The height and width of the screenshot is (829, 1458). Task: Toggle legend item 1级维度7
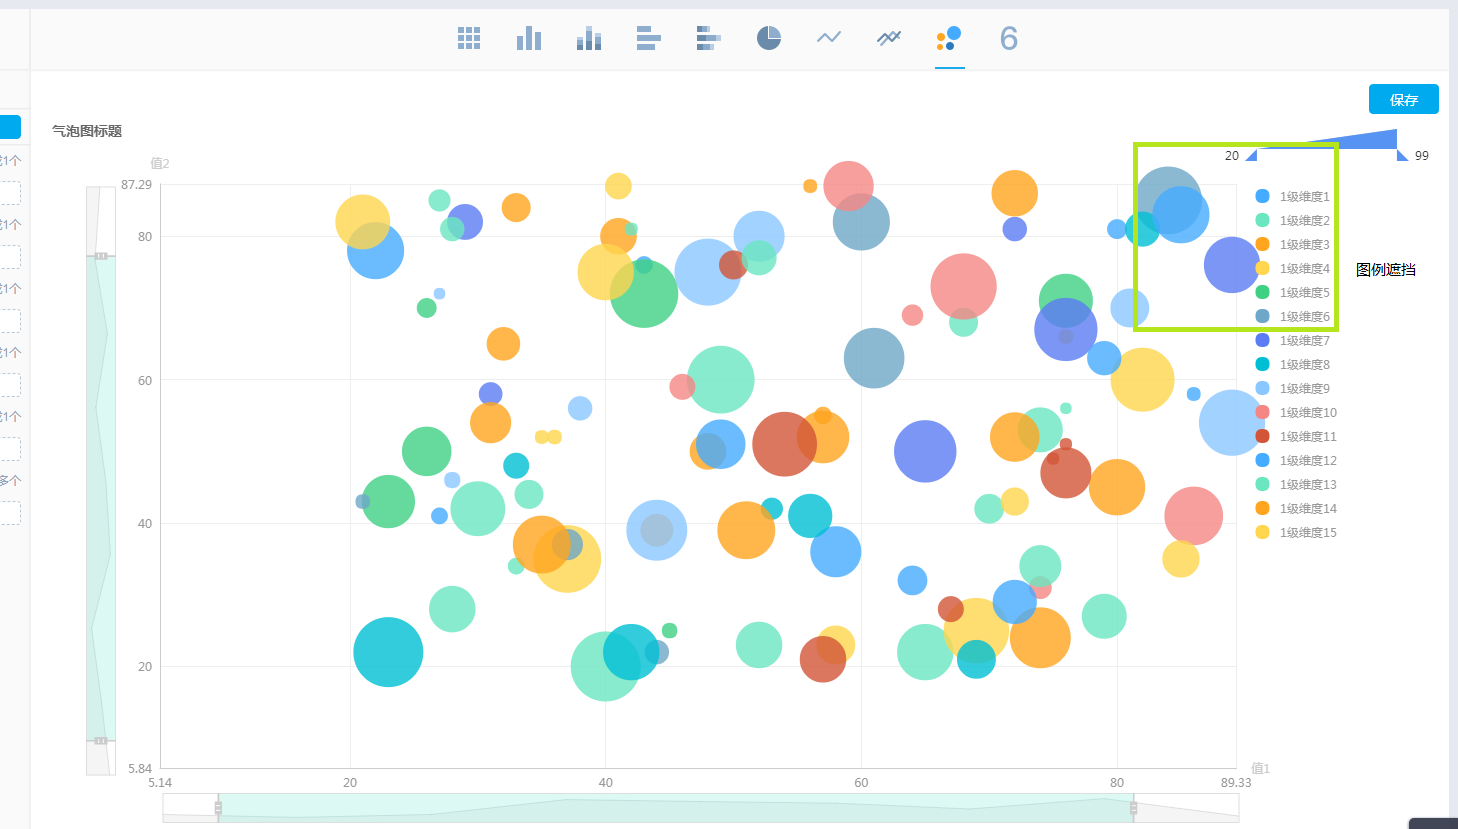[x=1300, y=340]
